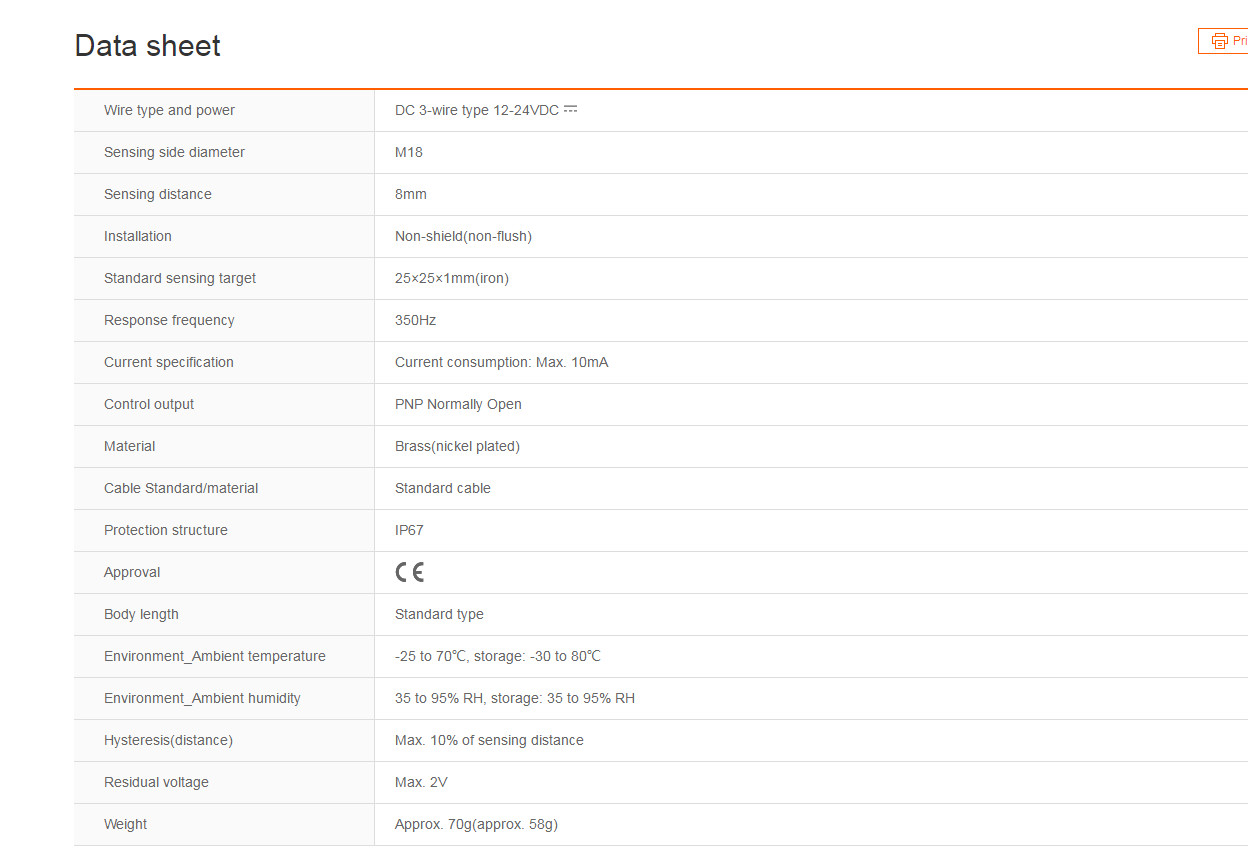Select the 8mm sensing distance value
This screenshot has height=853, width=1248.
pyautogui.click(x=411, y=194)
